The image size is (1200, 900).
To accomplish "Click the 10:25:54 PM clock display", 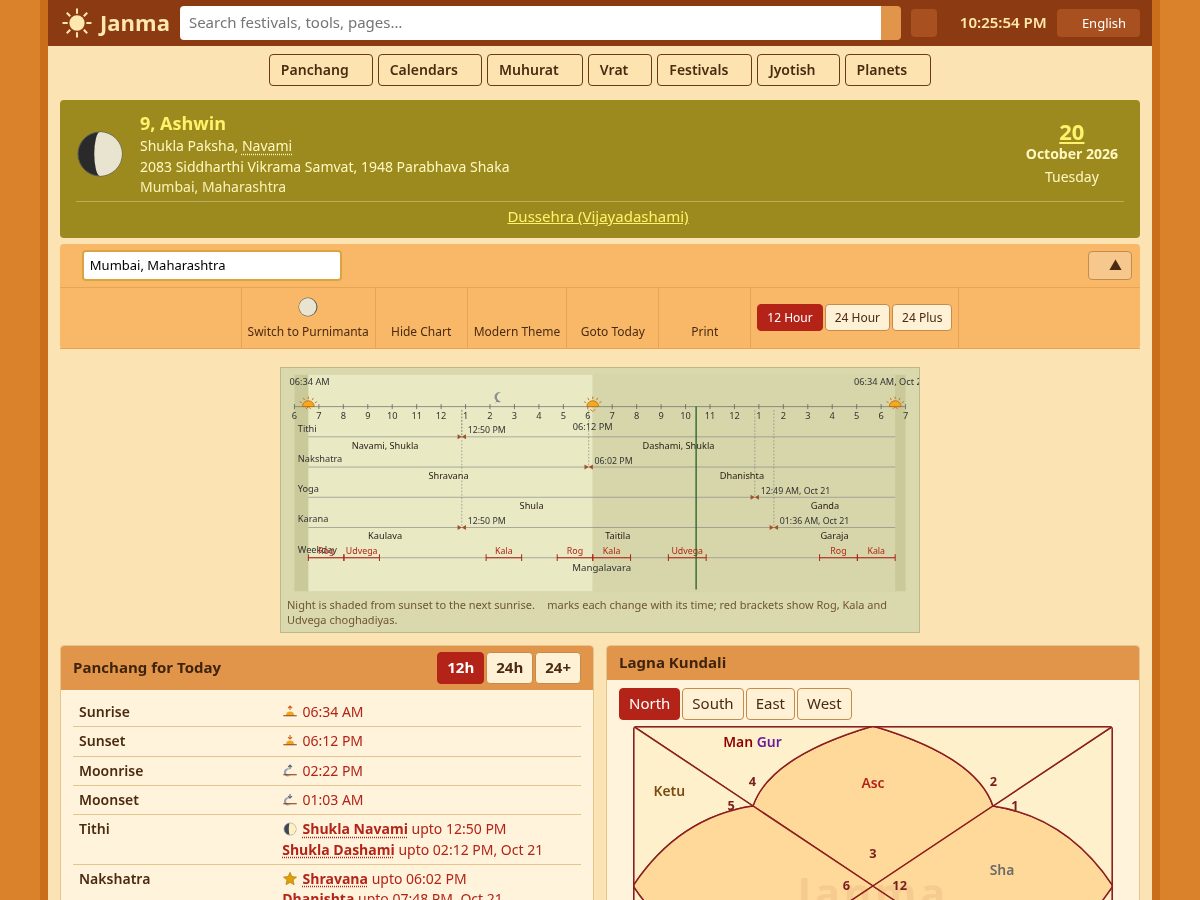I will coord(1003,23).
